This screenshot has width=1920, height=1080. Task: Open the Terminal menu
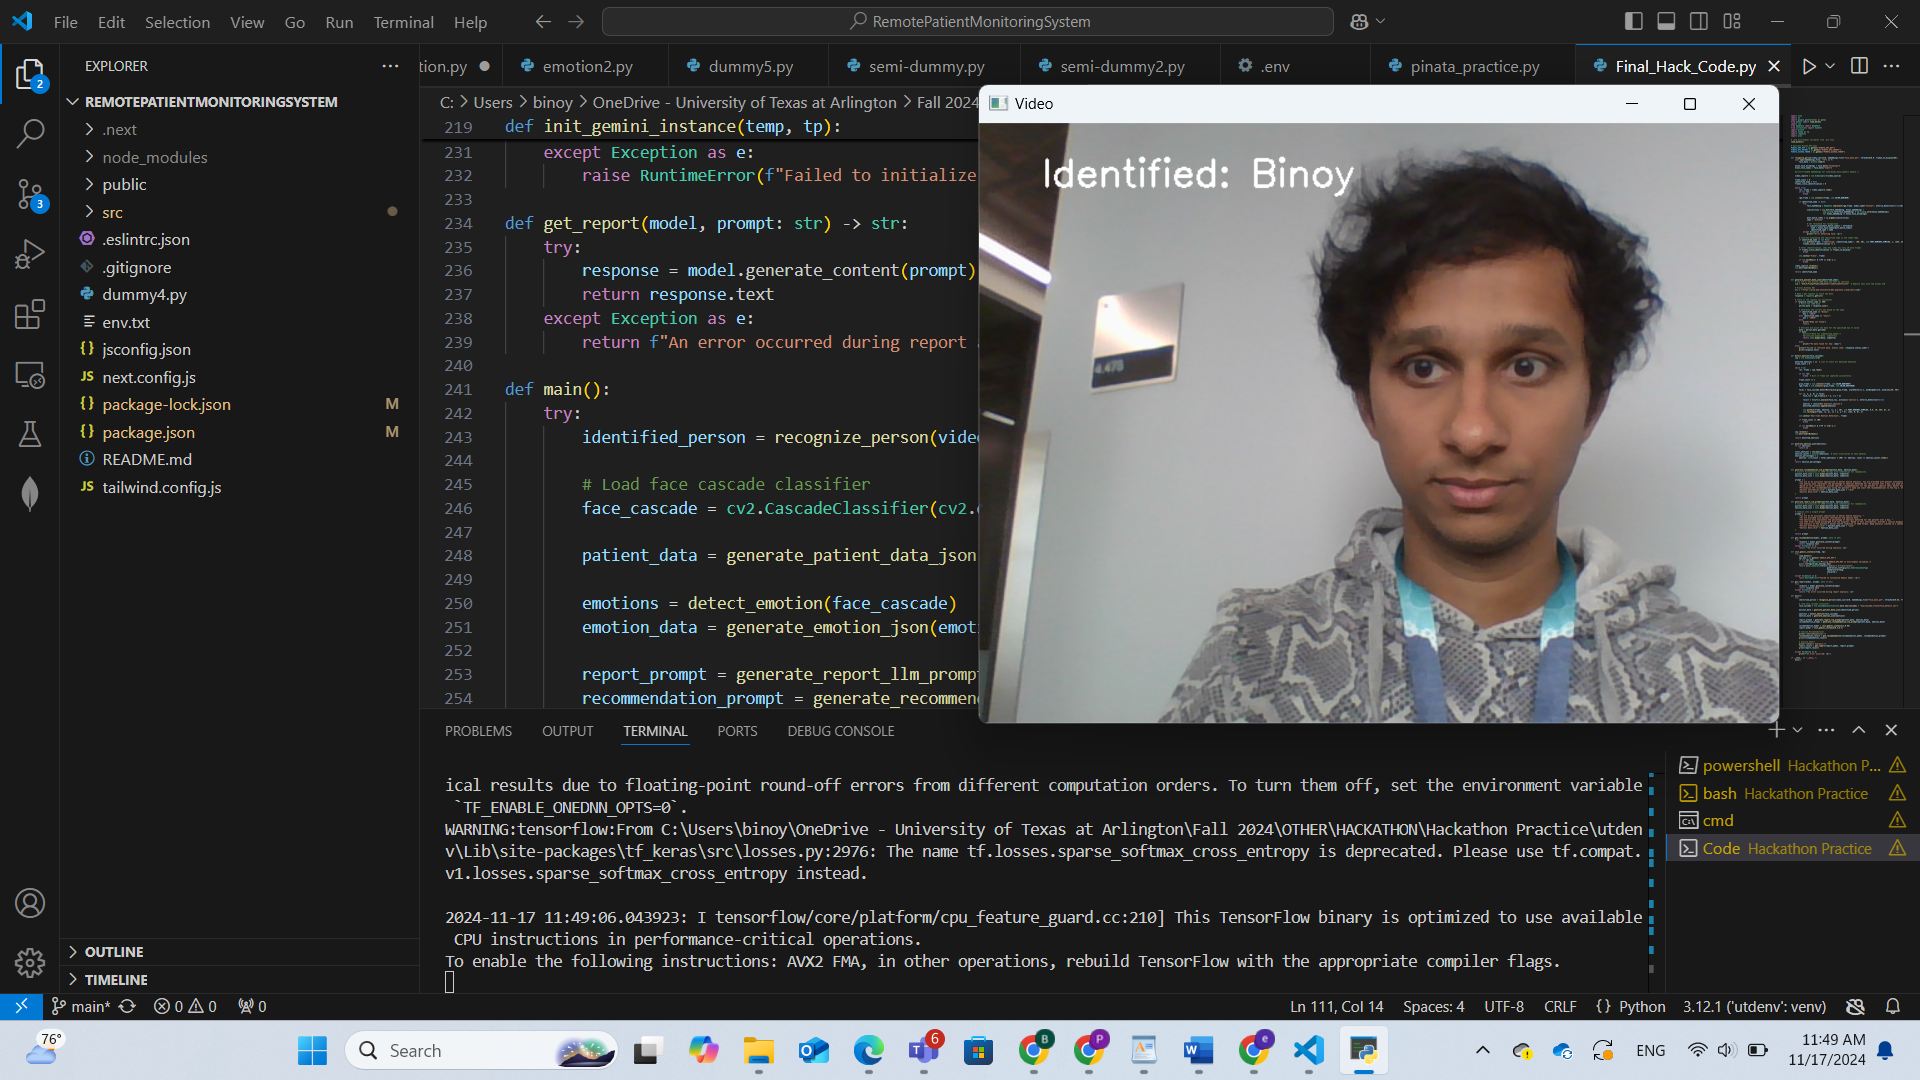(x=403, y=22)
